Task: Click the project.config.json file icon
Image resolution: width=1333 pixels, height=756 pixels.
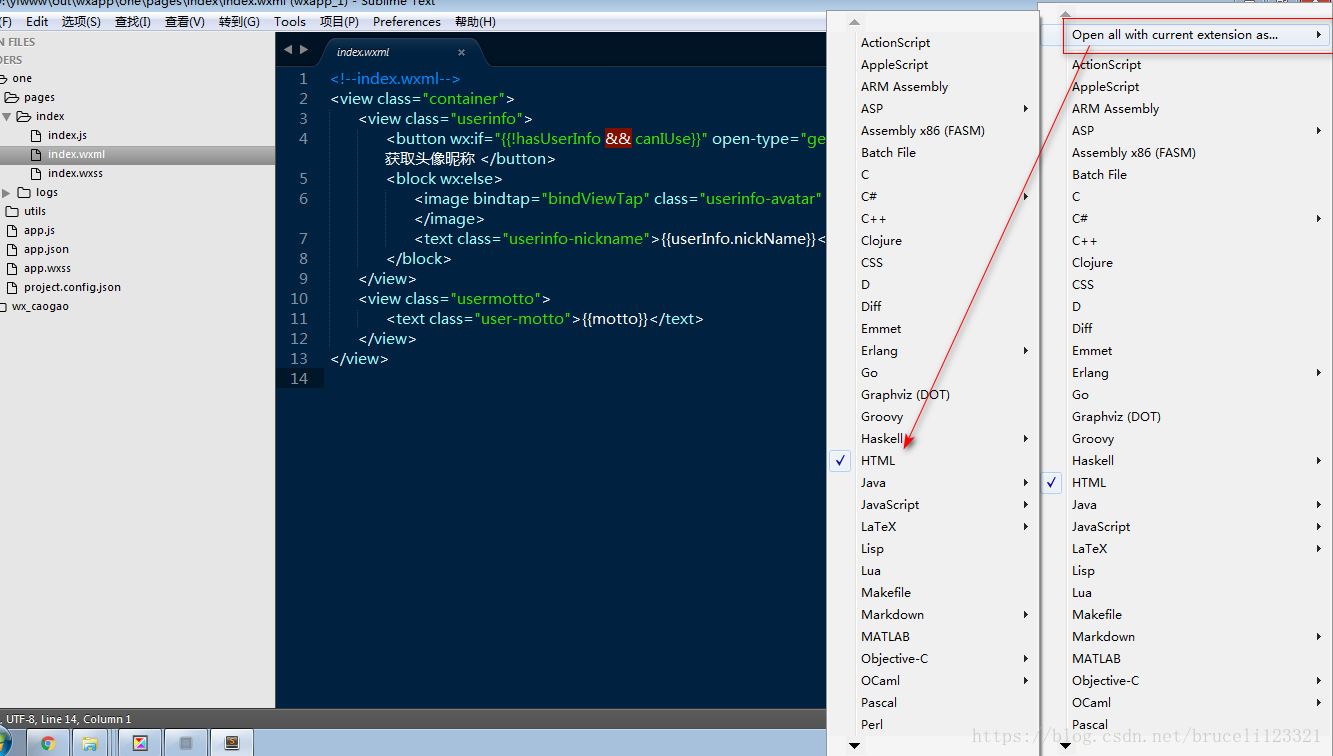Action: pyautogui.click(x=12, y=287)
